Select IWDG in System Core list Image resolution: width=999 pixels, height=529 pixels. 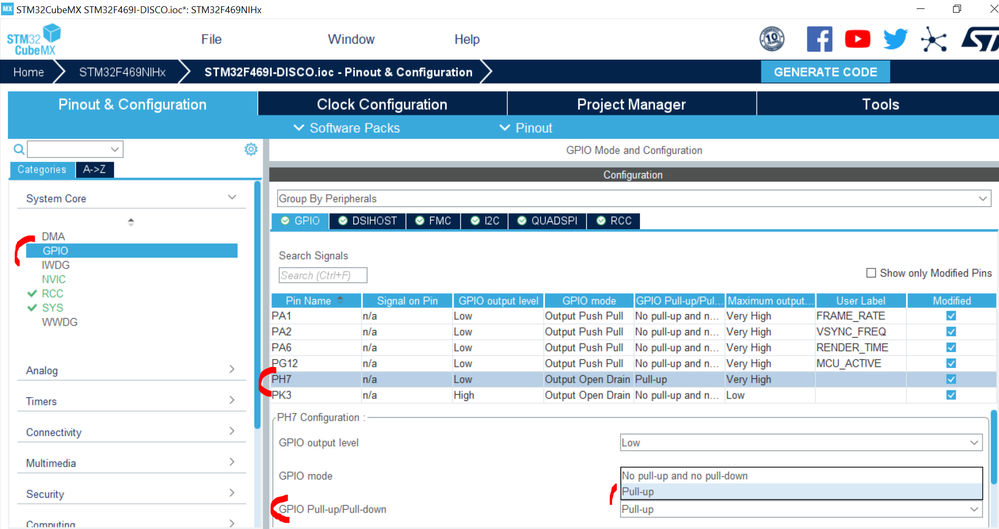click(56, 265)
